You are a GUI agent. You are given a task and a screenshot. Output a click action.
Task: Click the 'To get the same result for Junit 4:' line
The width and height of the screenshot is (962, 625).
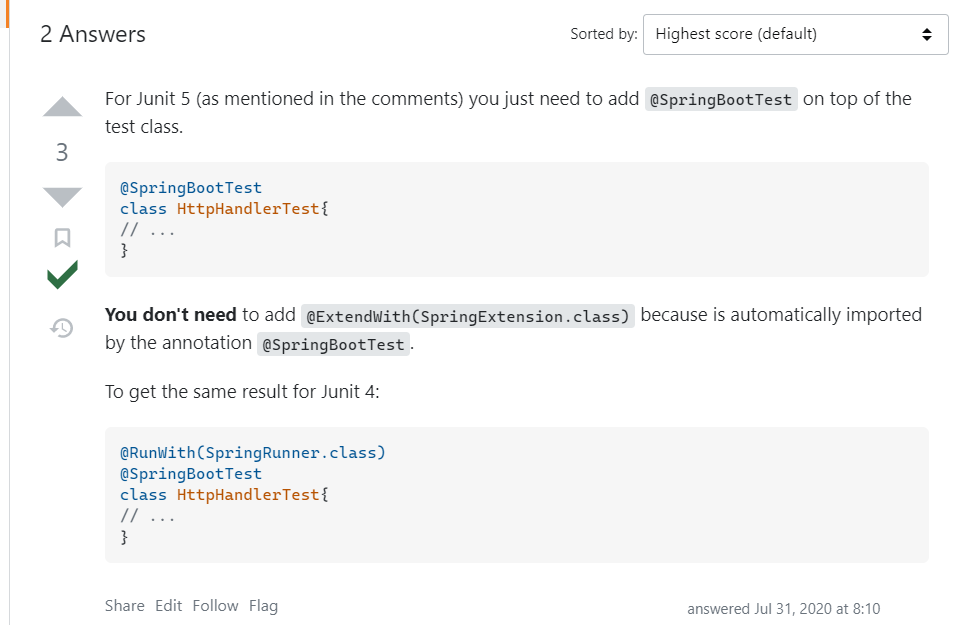(x=242, y=391)
